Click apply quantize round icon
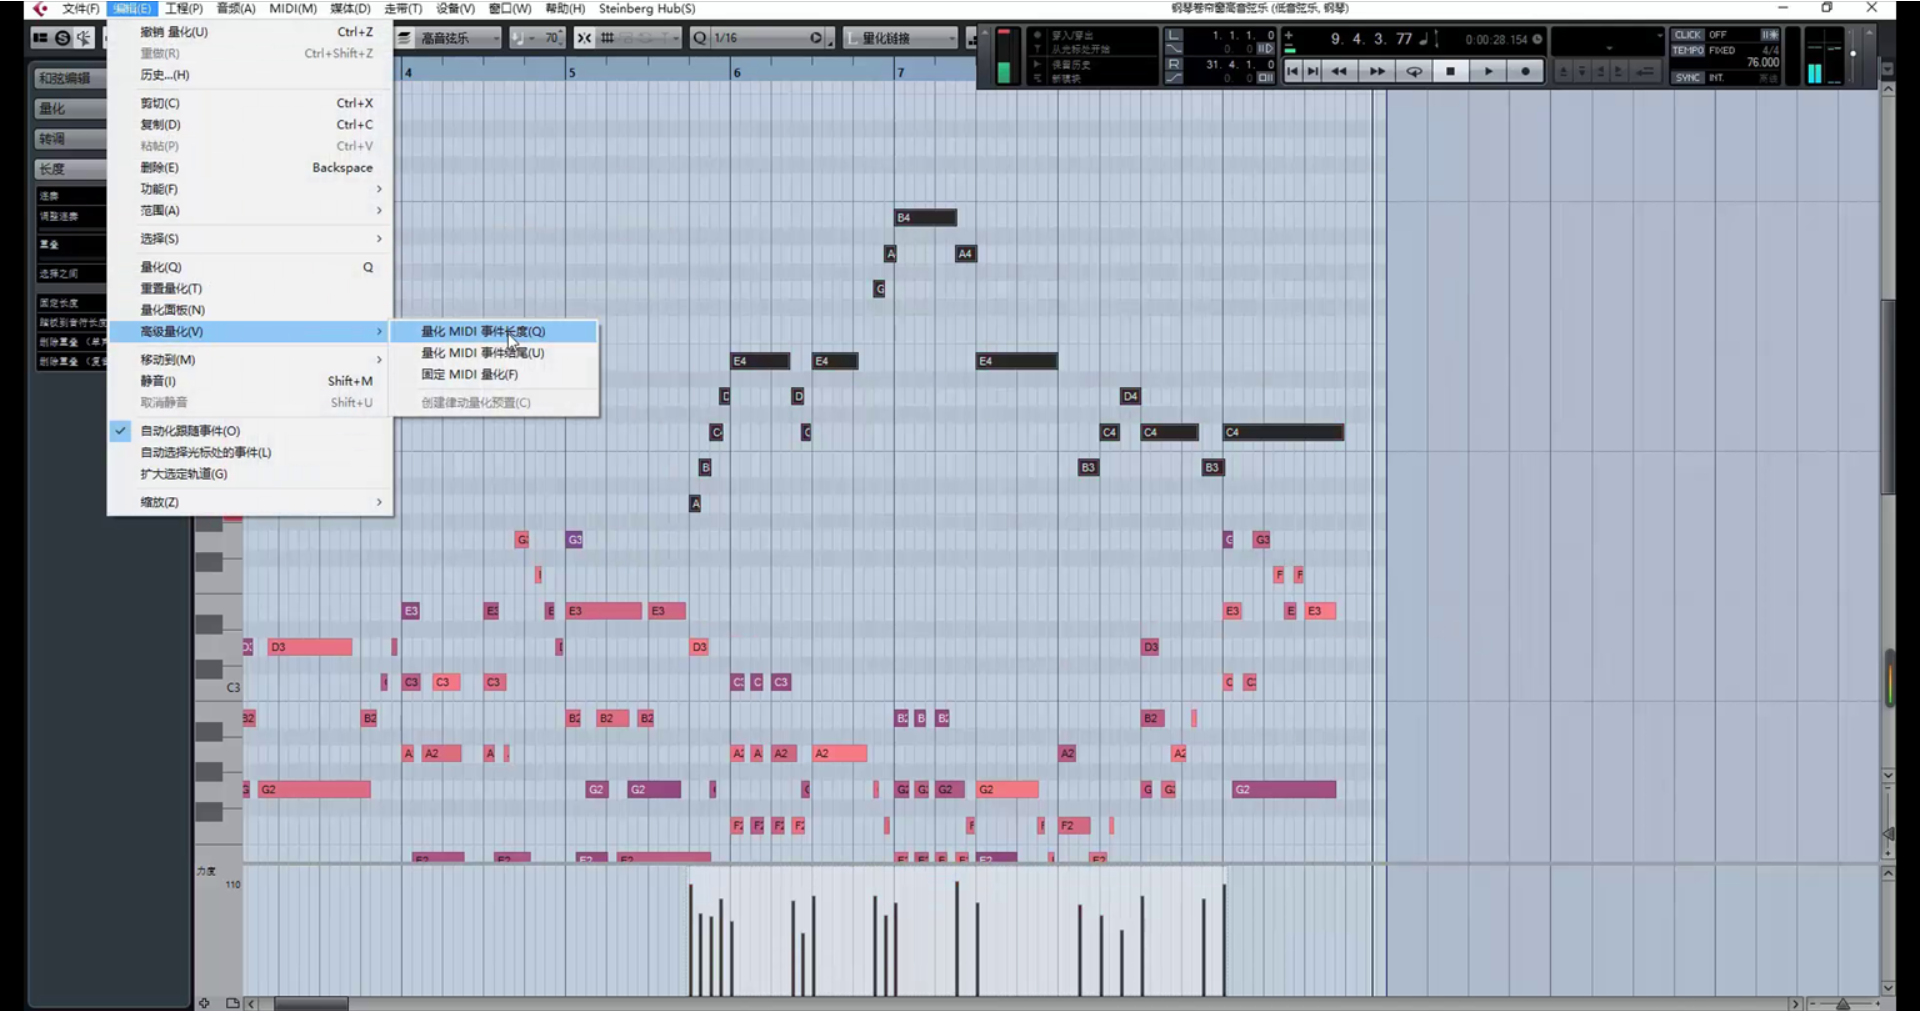Viewport: 1920px width, 1011px height. (816, 38)
